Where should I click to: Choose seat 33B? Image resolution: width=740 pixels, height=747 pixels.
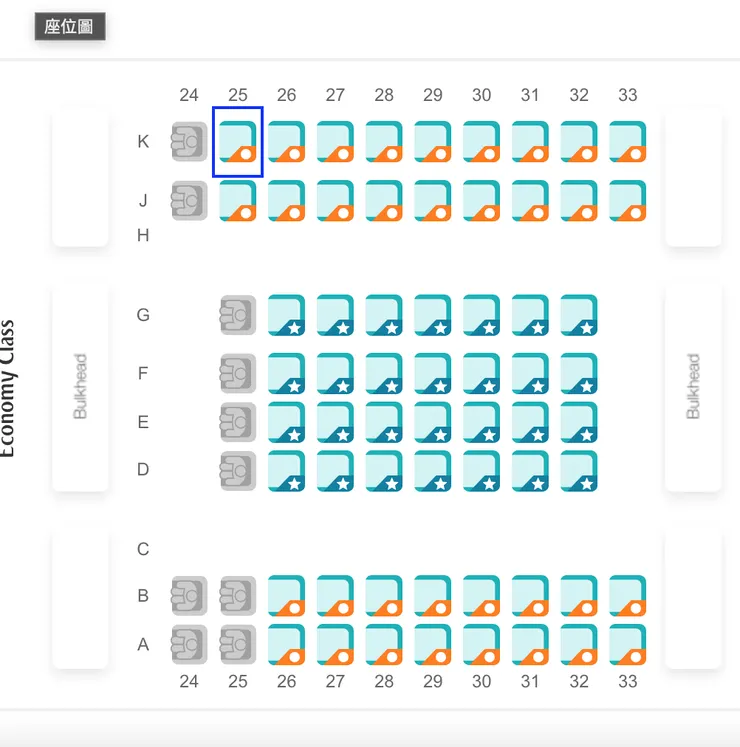pyautogui.click(x=628, y=596)
